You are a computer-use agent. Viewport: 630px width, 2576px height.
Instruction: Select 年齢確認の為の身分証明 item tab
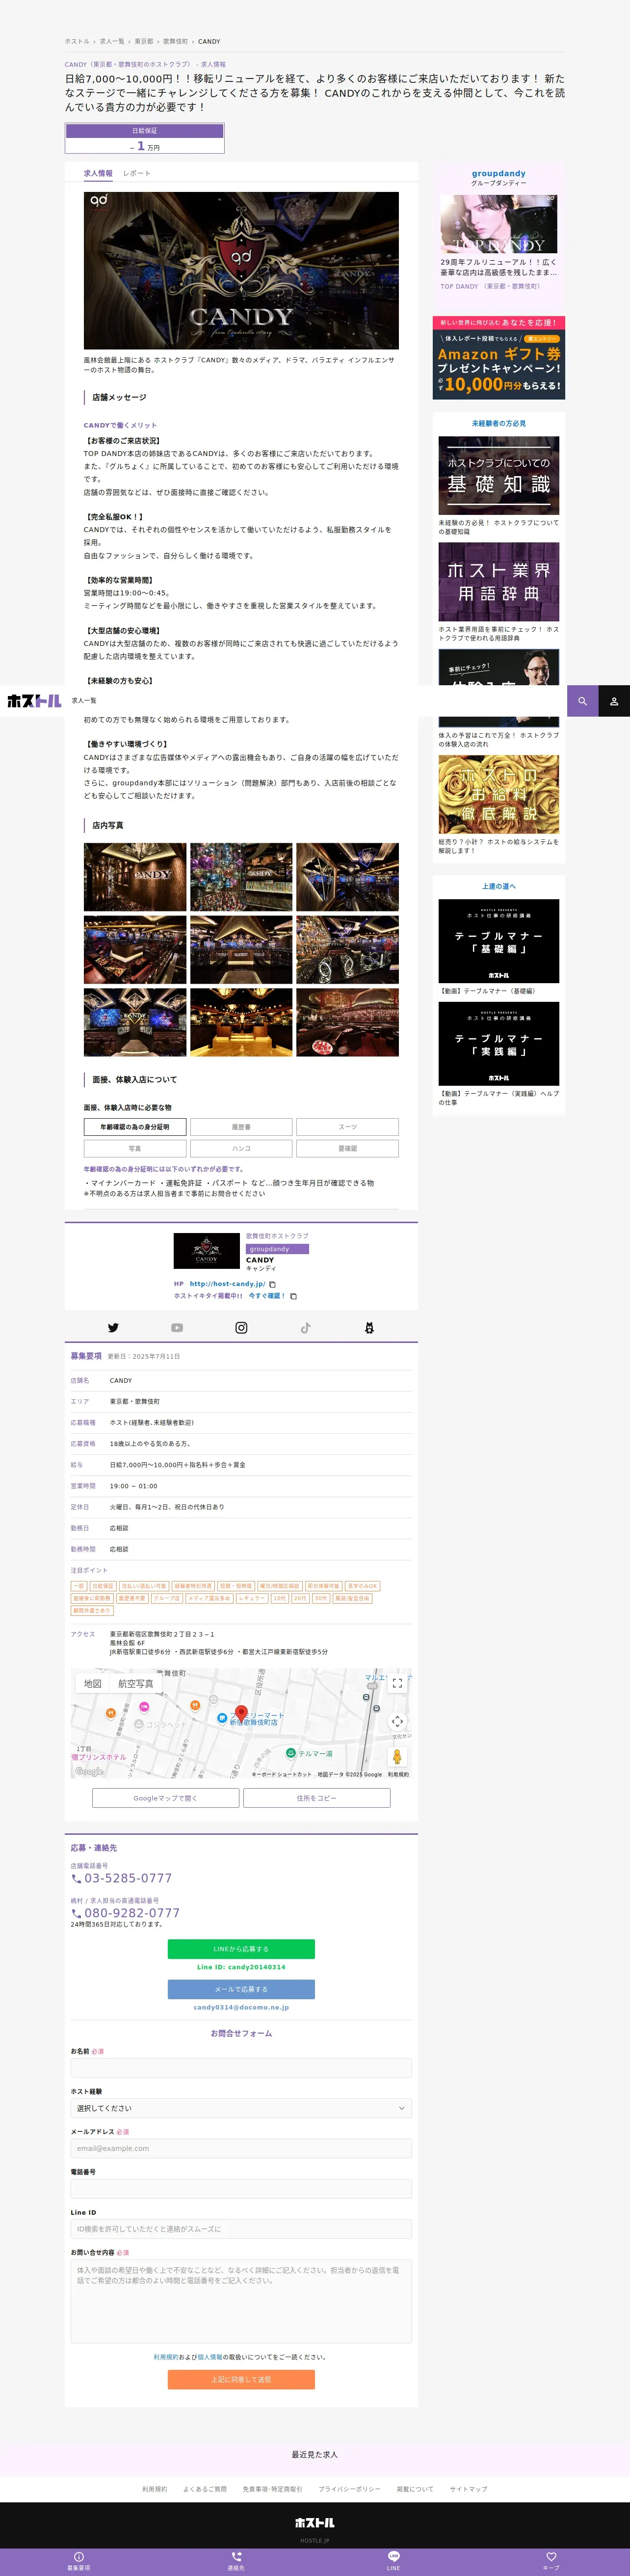tap(135, 1127)
